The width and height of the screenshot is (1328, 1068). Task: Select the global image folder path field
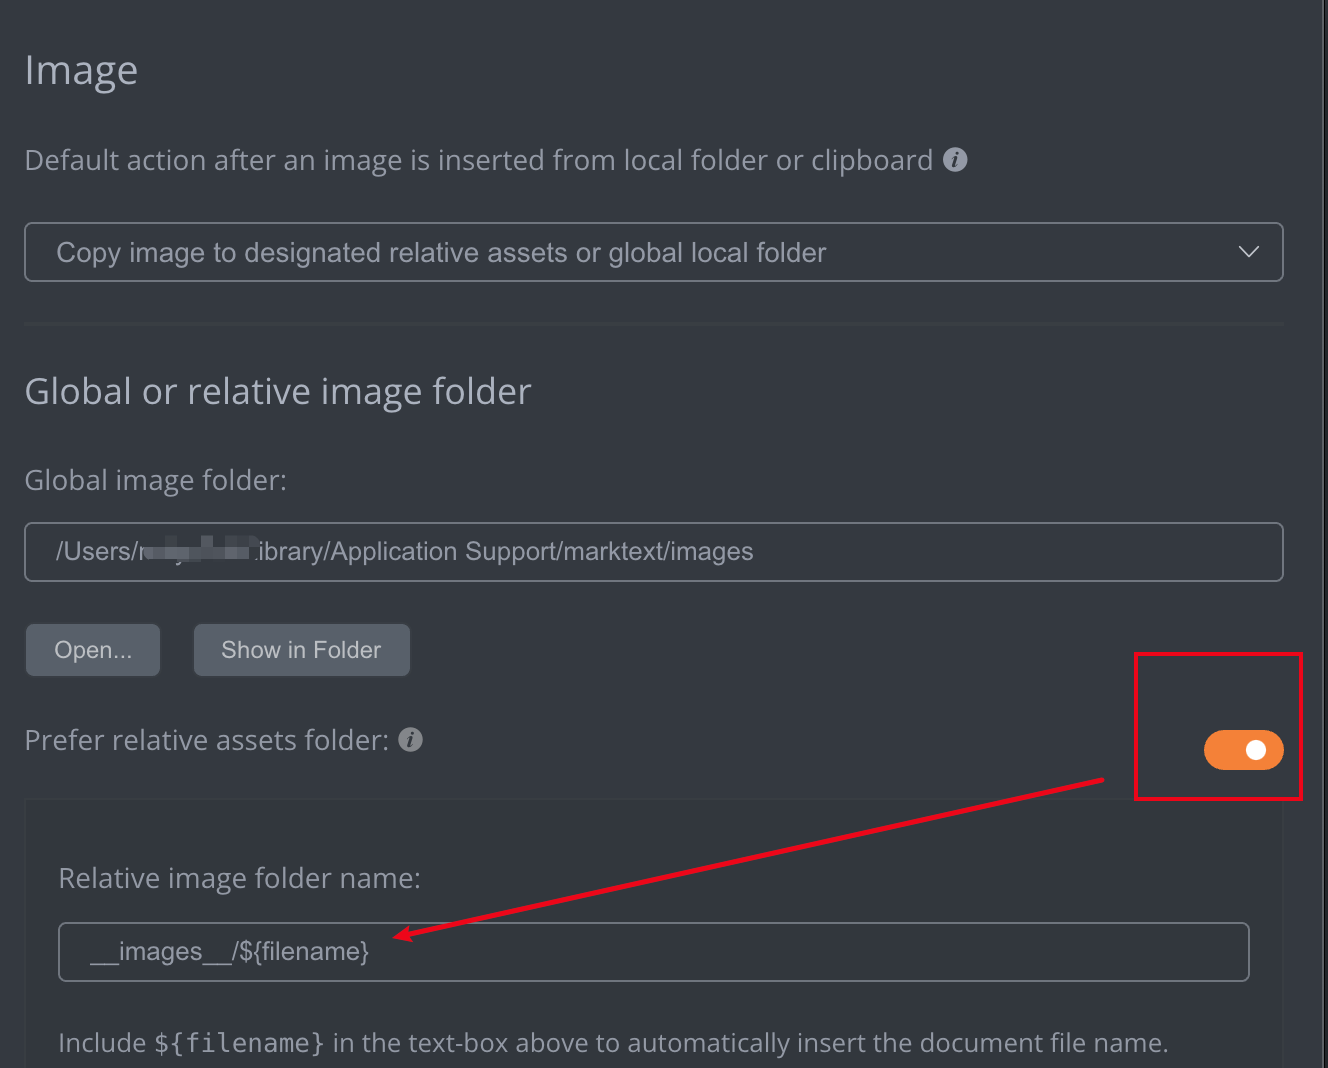pos(653,552)
